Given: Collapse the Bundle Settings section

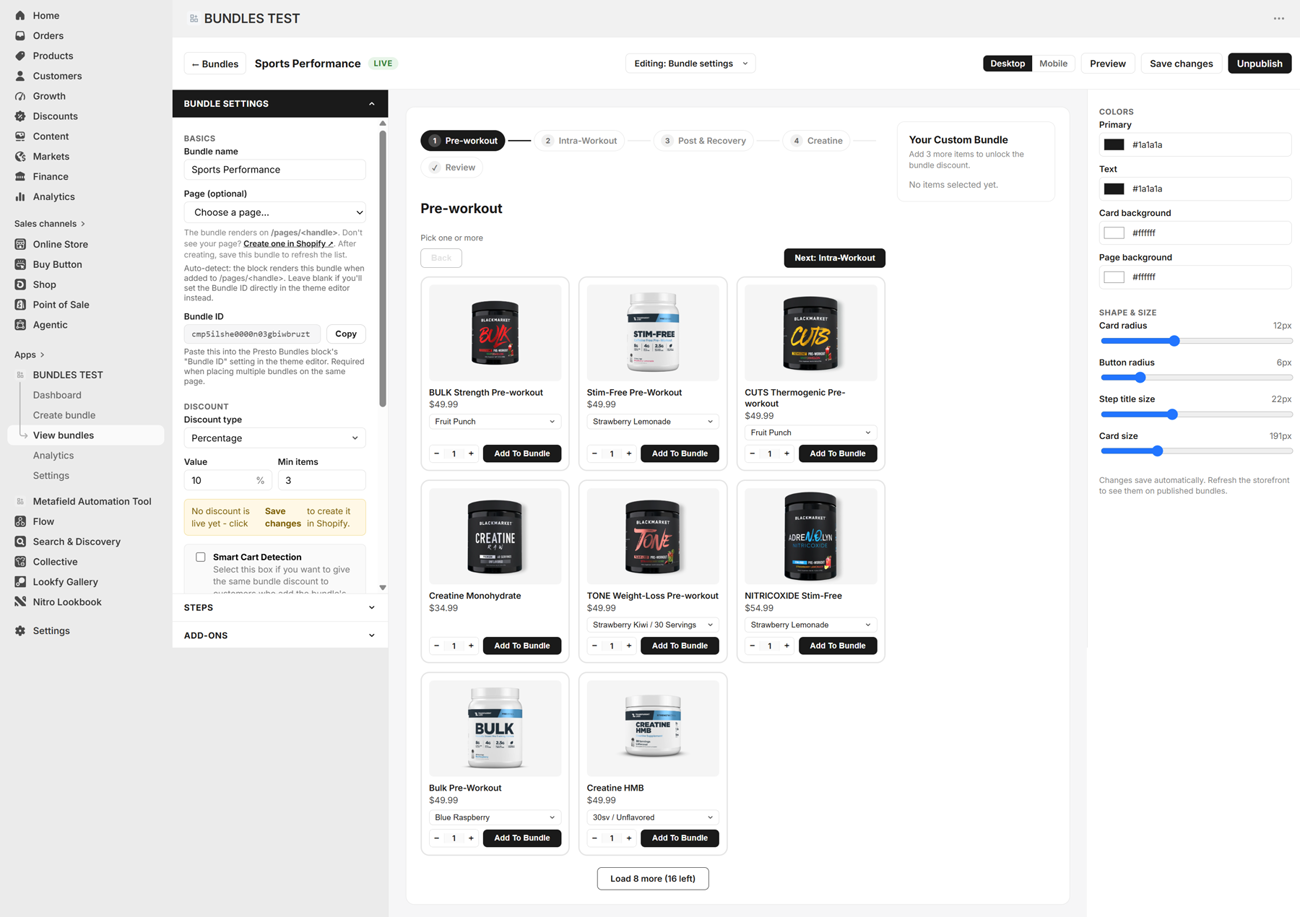Looking at the screenshot, I should (280, 103).
